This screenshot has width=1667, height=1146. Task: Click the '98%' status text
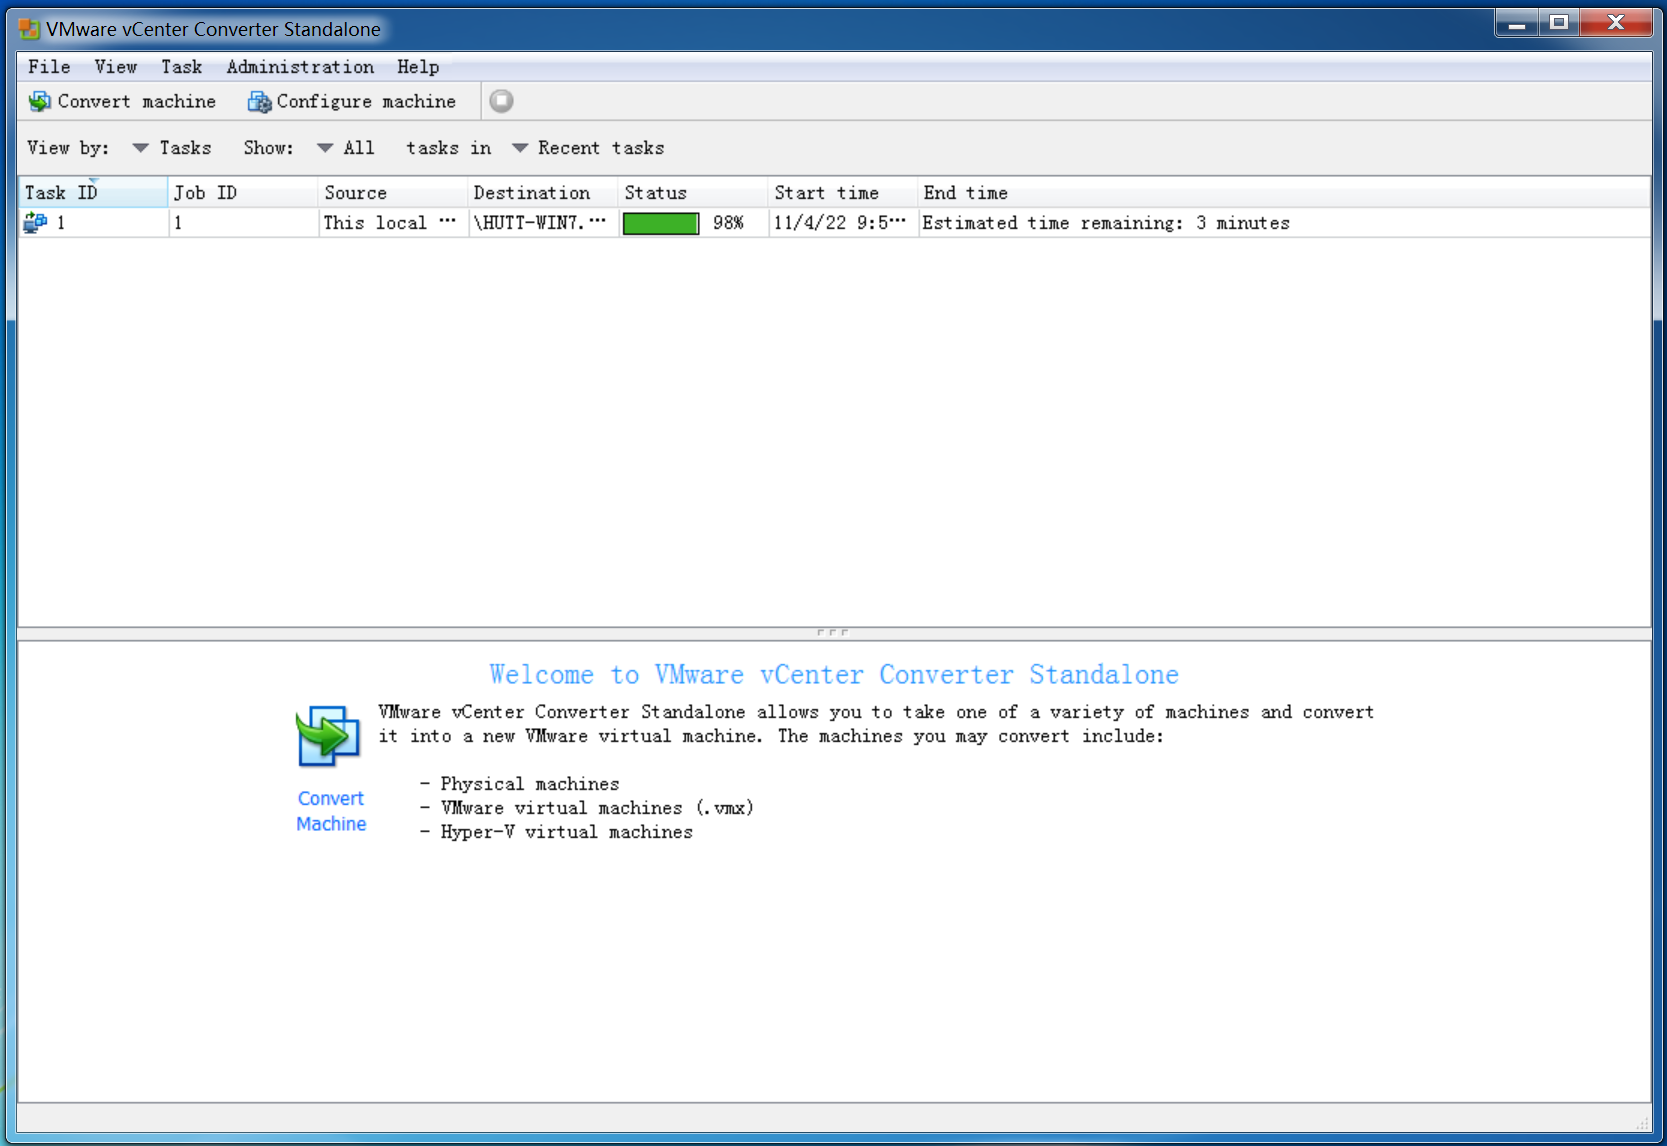[728, 223]
